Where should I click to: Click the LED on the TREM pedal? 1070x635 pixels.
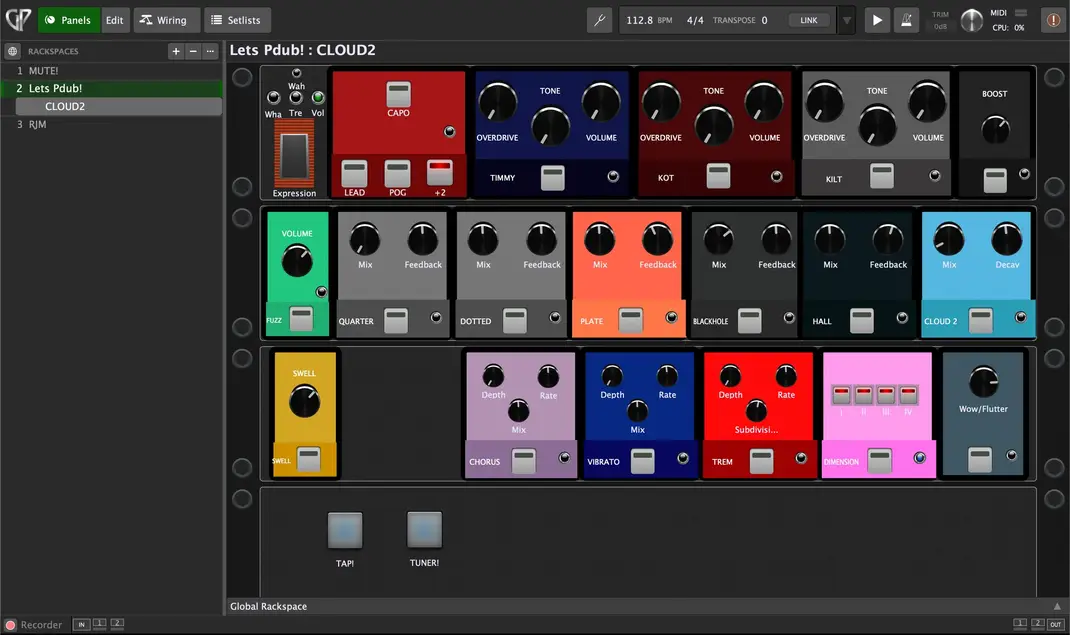(x=801, y=458)
